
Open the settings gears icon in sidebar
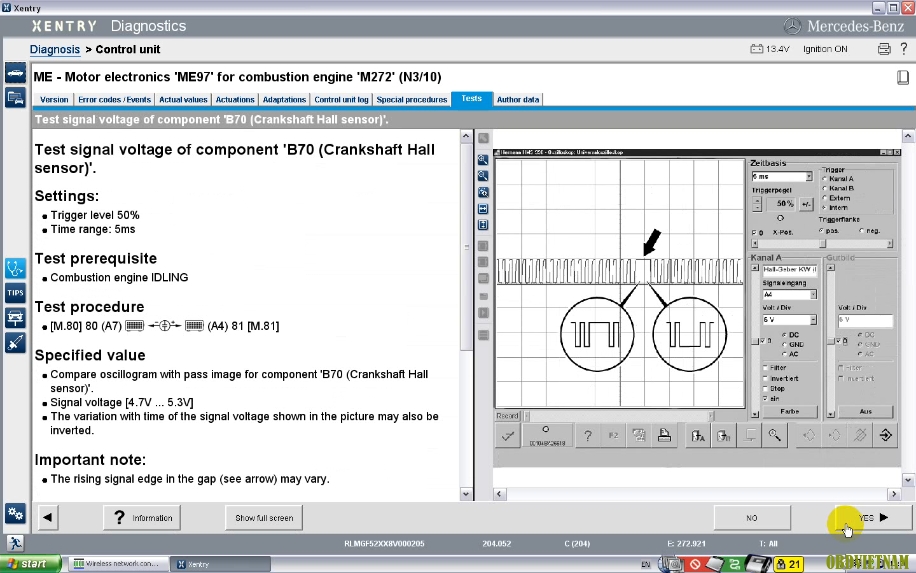click(15, 513)
